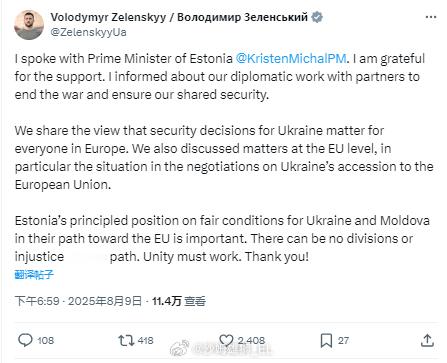Viewport: 447px width, 363px height.
Task: Click the 2,408 likes count
Action: tap(251, 340)
